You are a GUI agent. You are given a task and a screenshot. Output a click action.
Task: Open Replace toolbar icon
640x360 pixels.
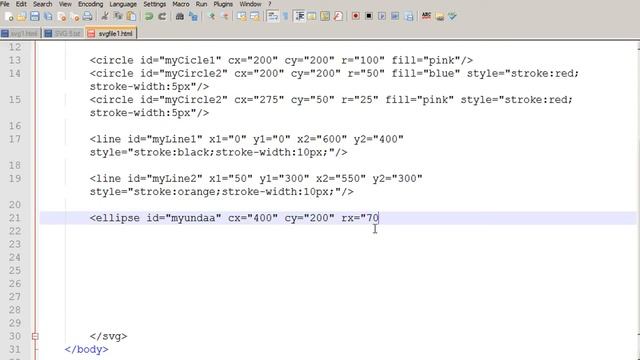193,16
